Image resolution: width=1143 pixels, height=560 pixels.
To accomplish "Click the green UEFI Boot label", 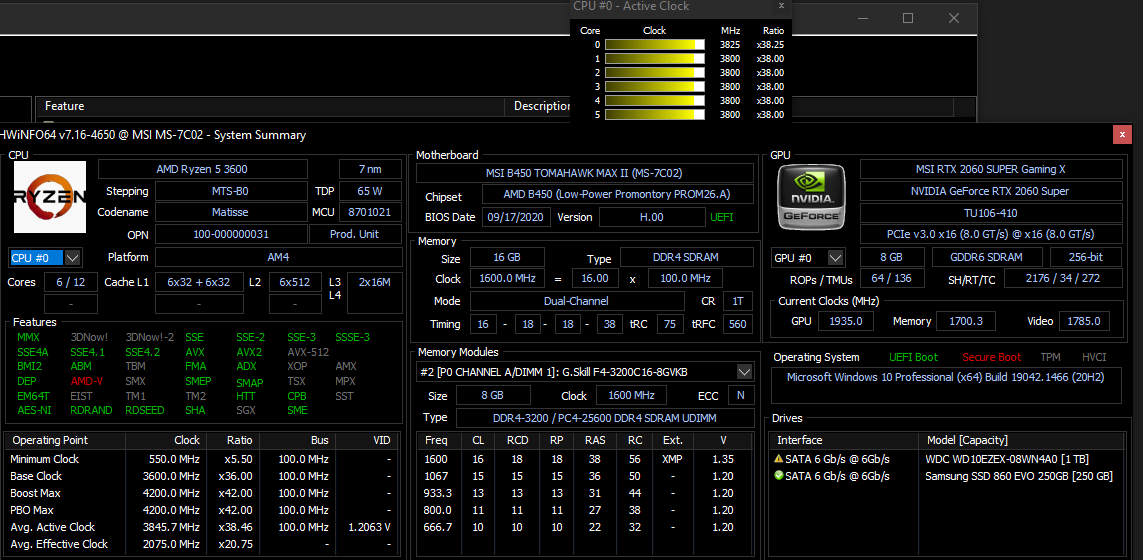I will [x=913, y=357].
